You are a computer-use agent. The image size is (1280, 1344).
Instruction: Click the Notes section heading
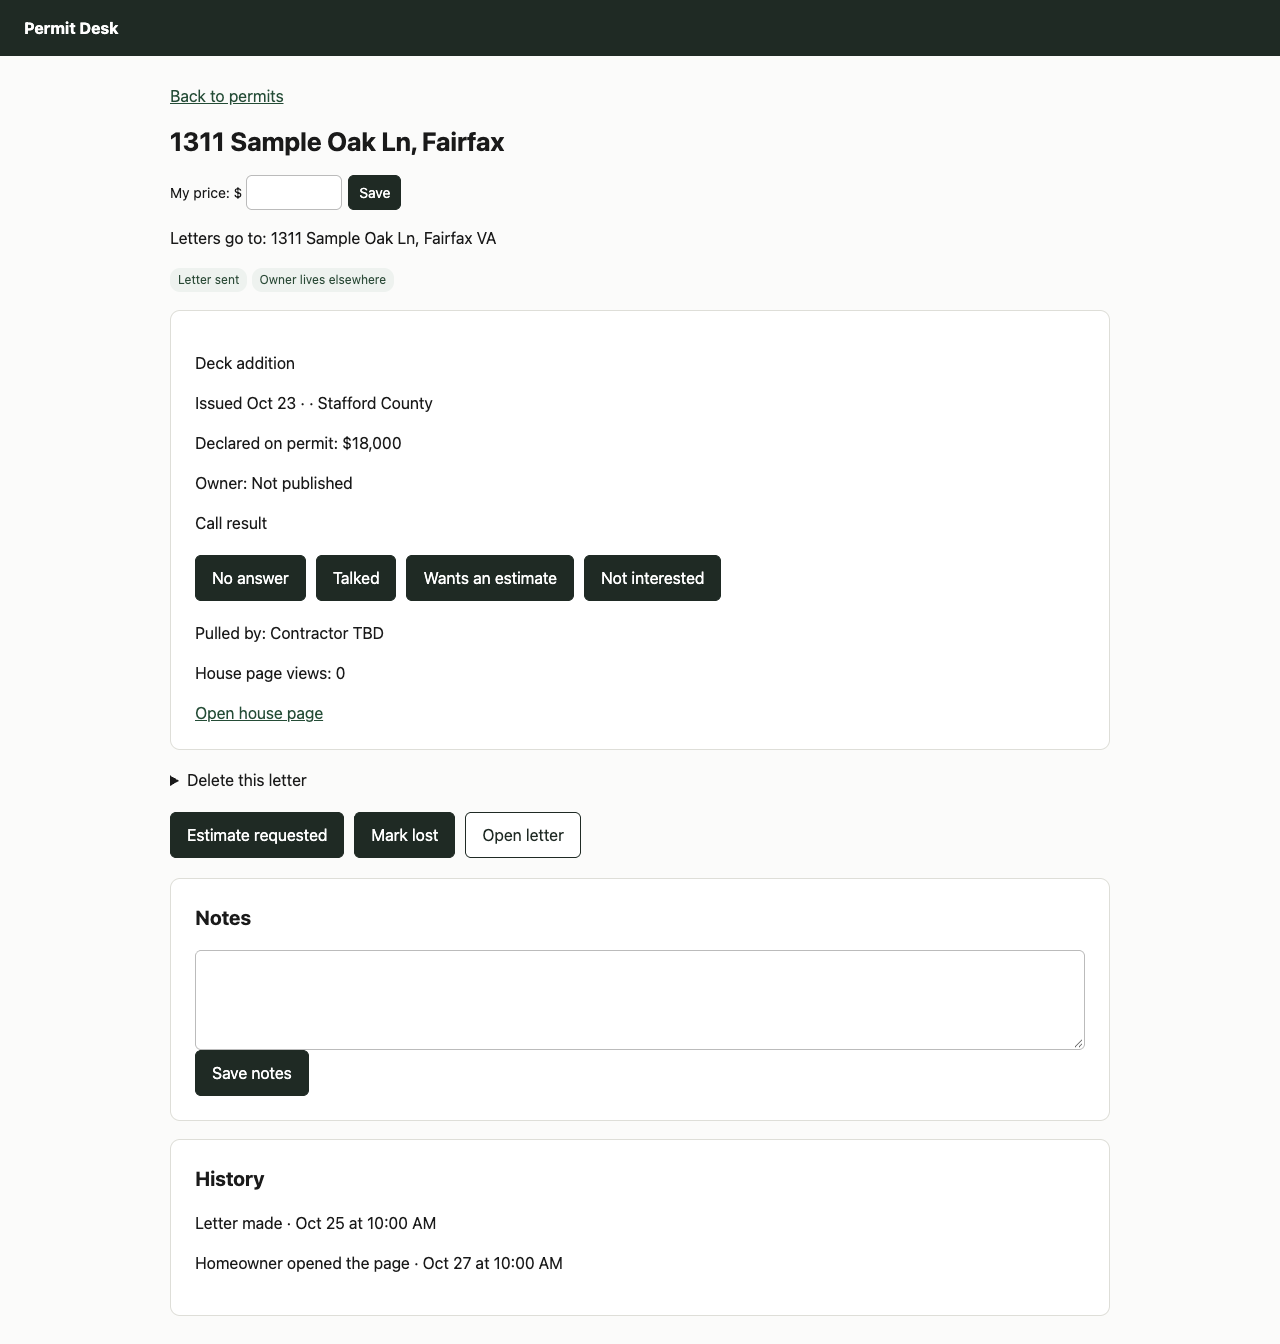click(223, 918)
